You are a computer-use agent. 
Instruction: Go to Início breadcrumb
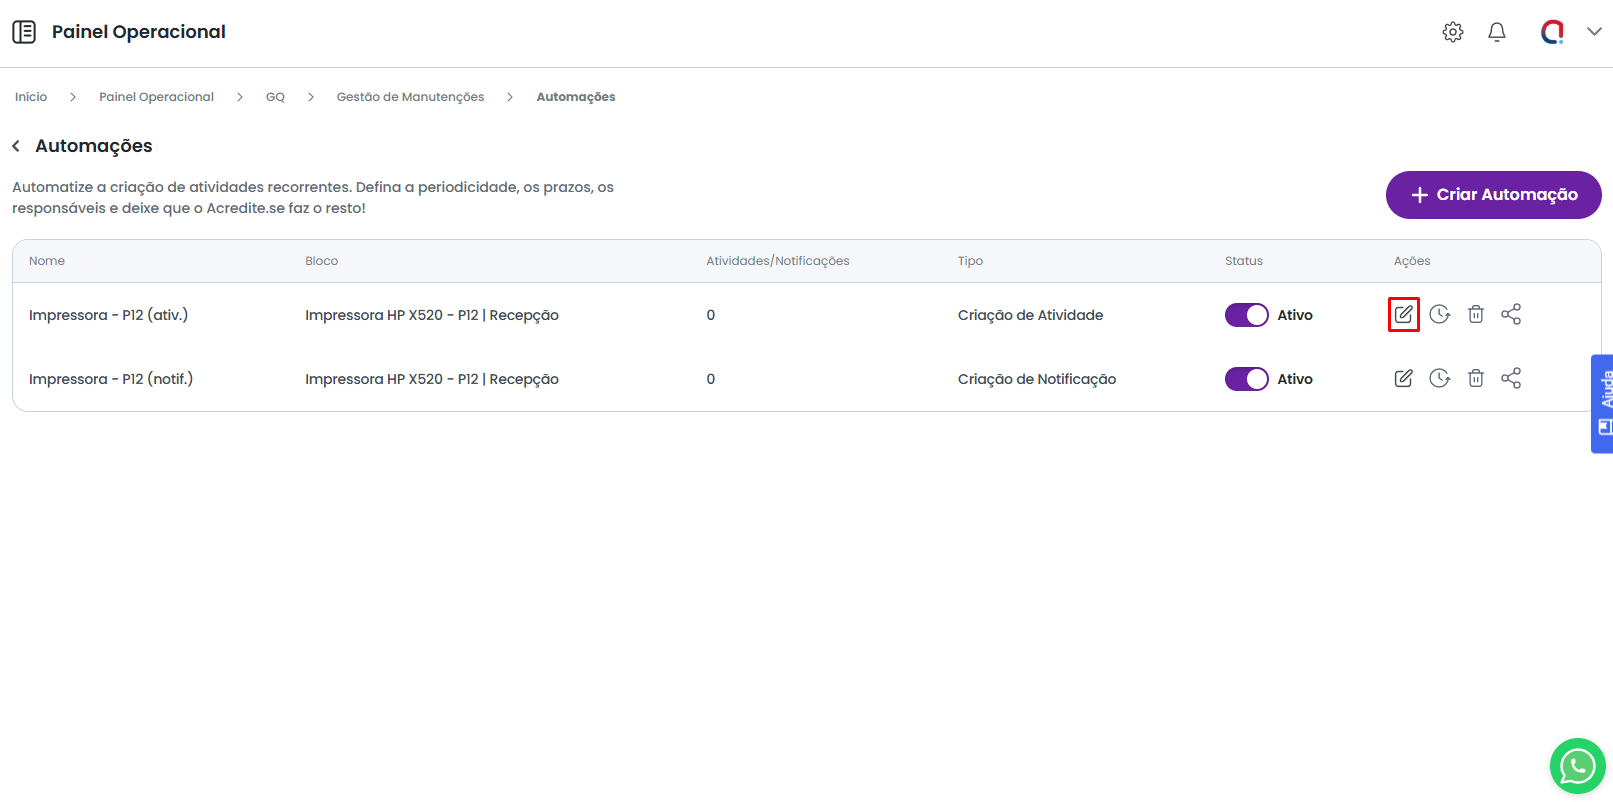point(31,97)
